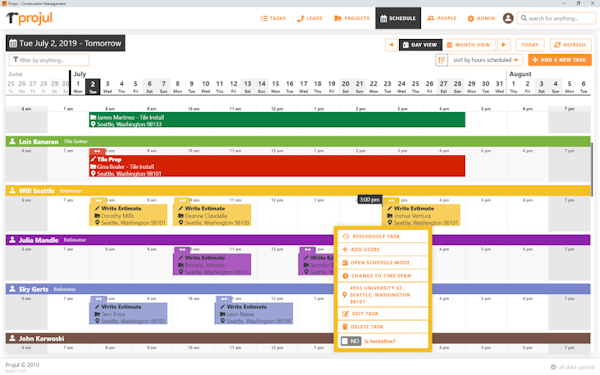Click the Will Seattle name header
This screenshot has width=600, height=375.
point(37,191)
